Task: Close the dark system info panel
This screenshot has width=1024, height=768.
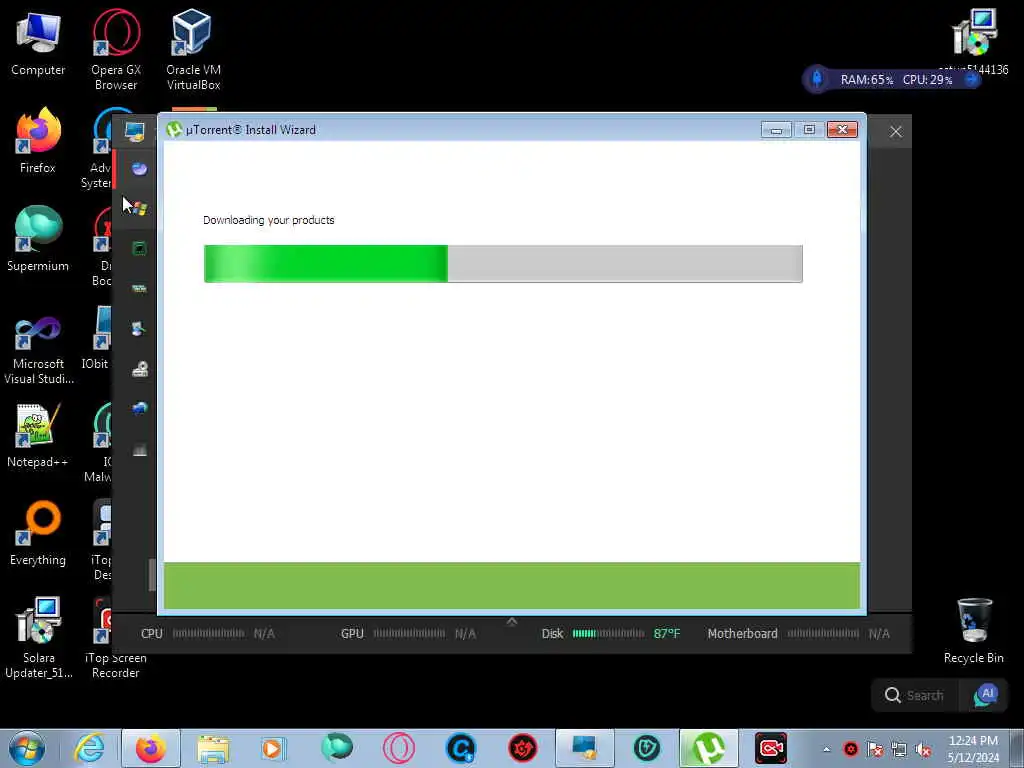Action: coord(895,132)
